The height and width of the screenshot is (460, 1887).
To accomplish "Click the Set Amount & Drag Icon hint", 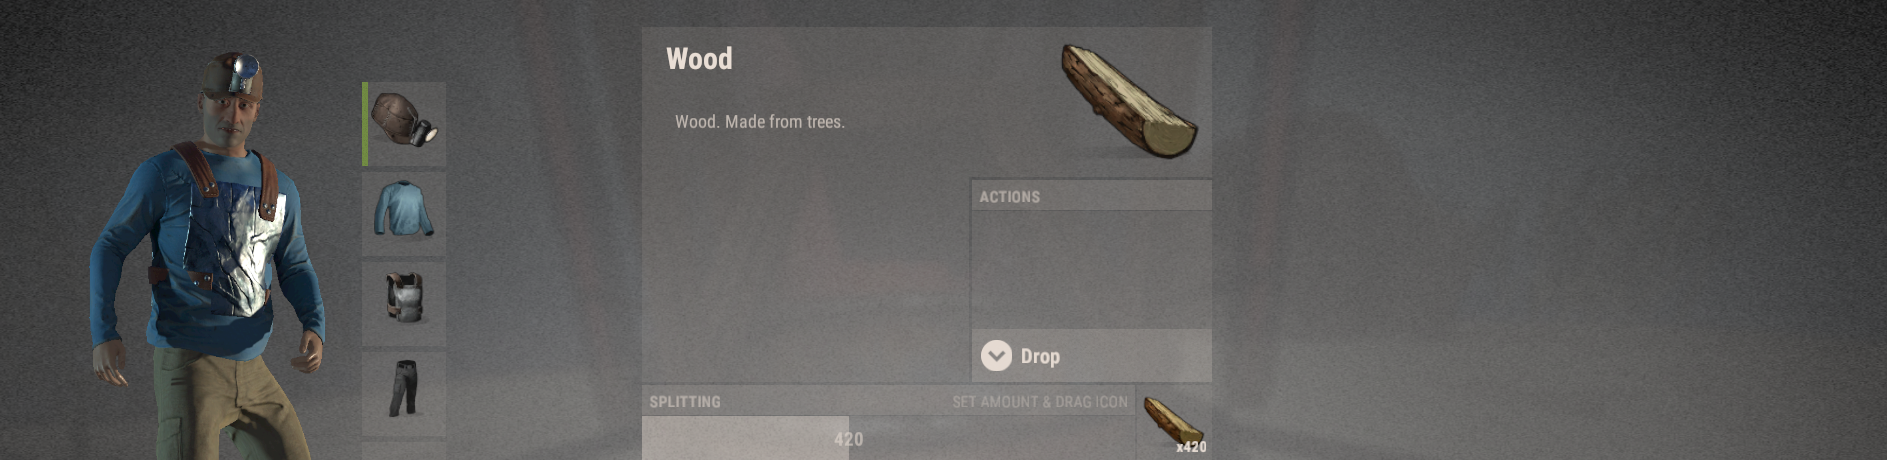I will point(1040,402).
